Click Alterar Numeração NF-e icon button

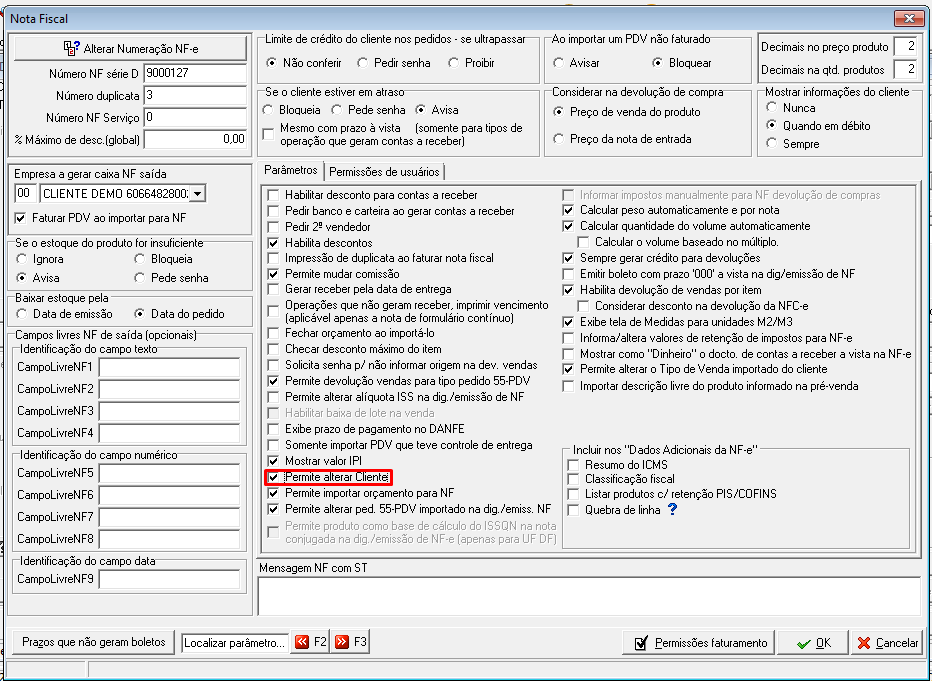pos(130,48)
